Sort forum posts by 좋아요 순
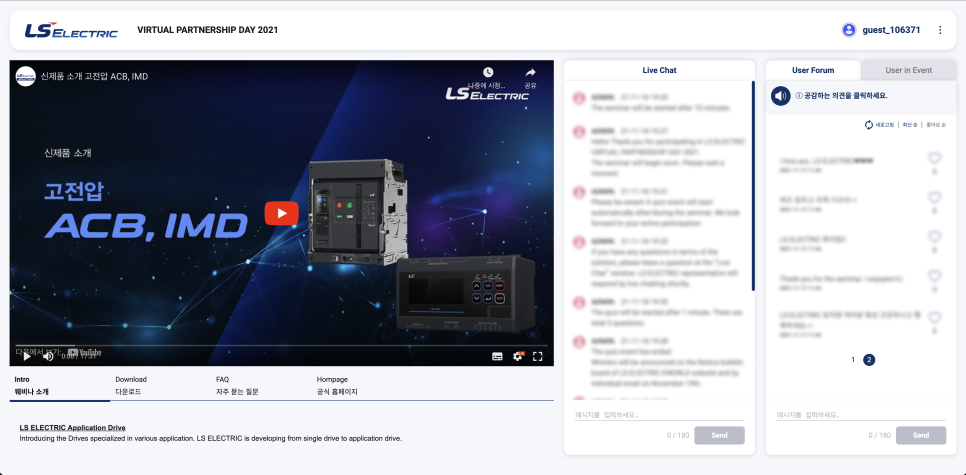The width and height of the screenshot is (966, 475). point(935,125)
